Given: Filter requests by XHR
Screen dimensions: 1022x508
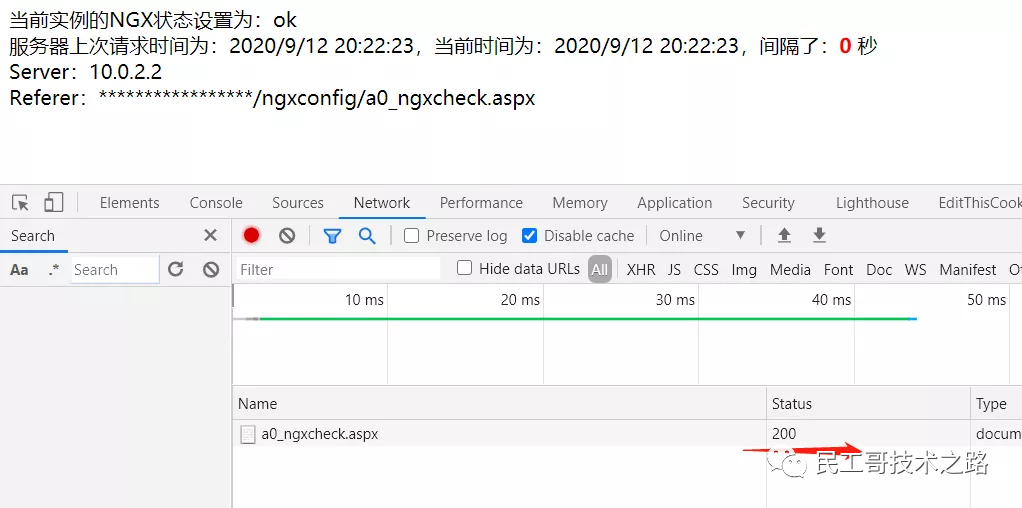Looking at the screenshot, I should tap(641, 269).
